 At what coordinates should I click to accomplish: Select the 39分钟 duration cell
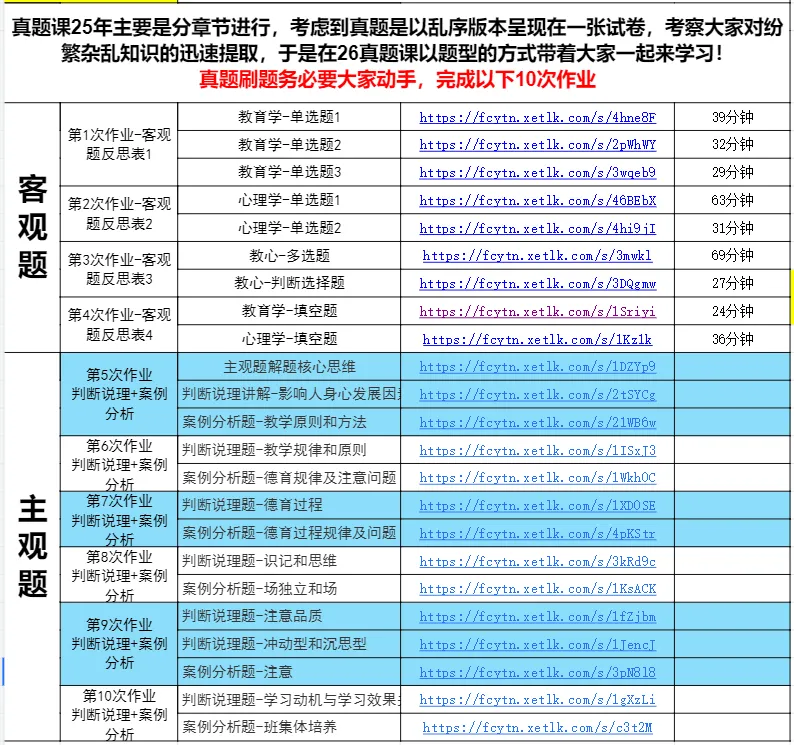[x=732, y=117]
